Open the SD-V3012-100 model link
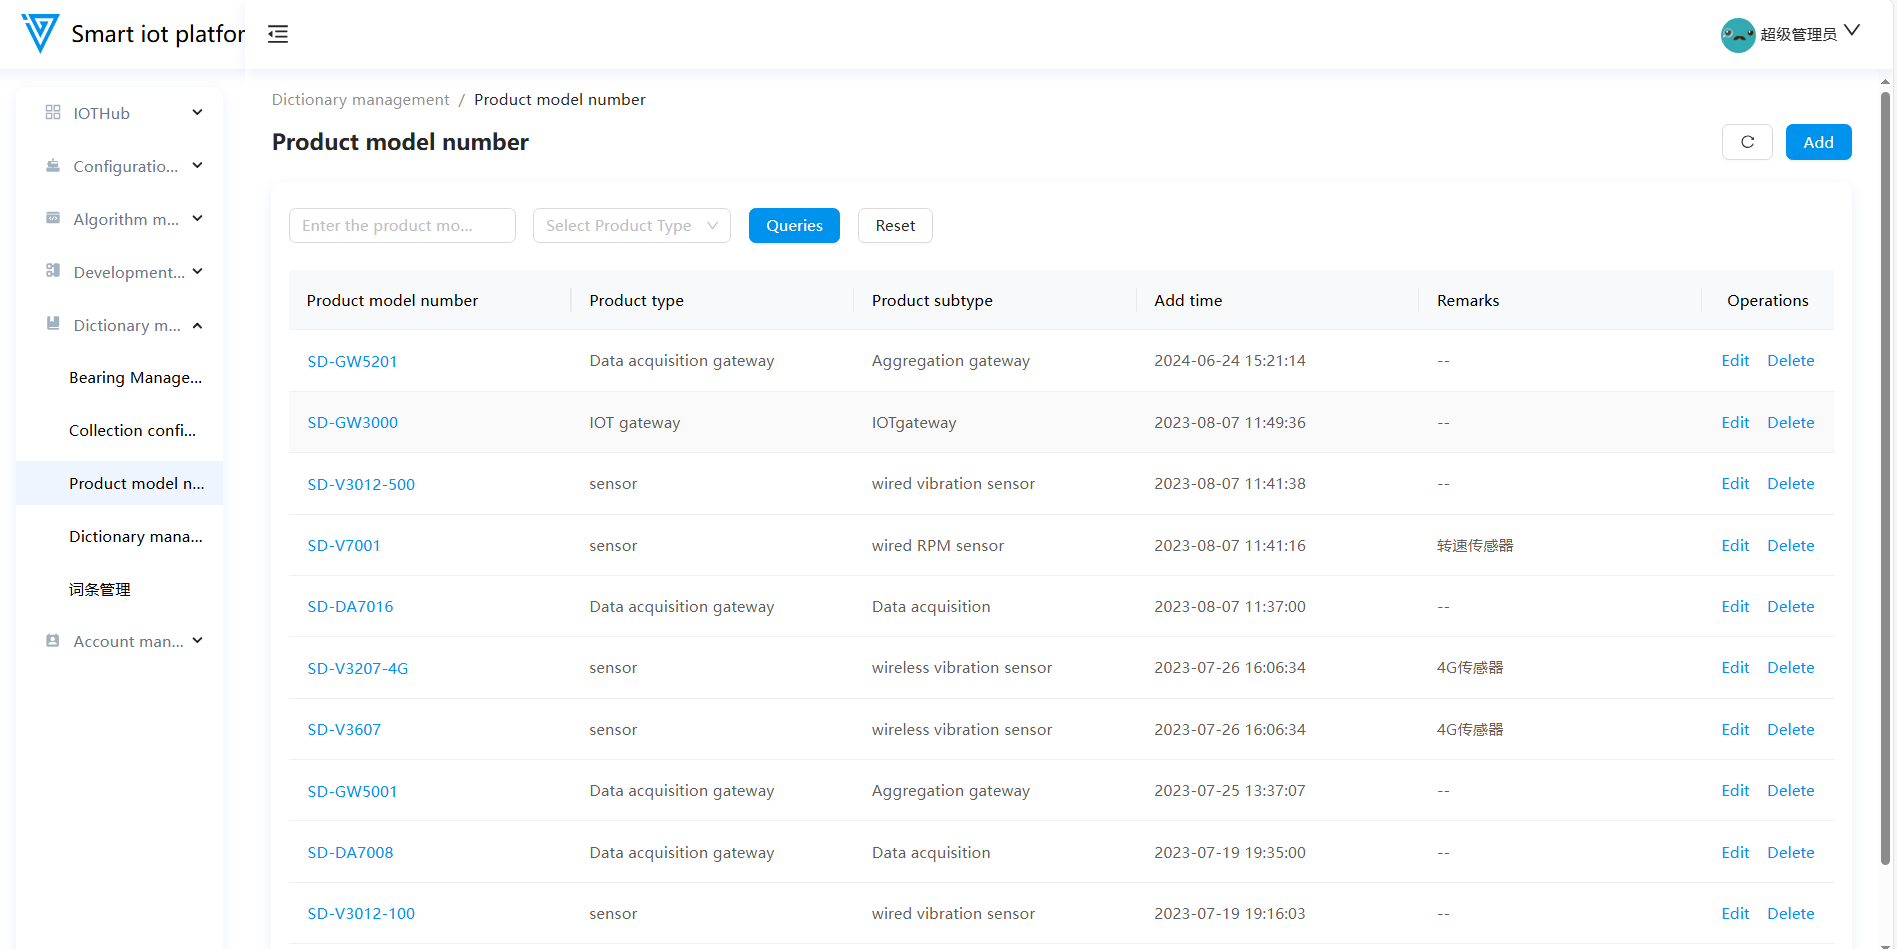The height and width of the screenshot is (949, 1897). (361, 914)
